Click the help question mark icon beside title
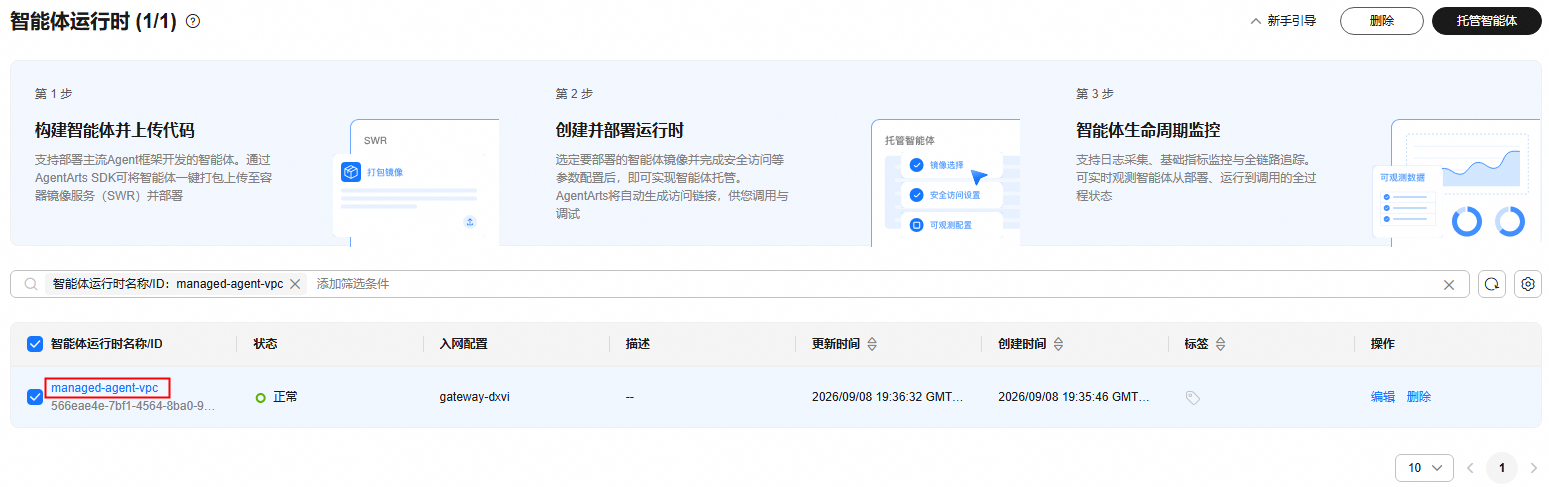The height and width of the screenshot is (487, 1549). (x=193, y=21)
